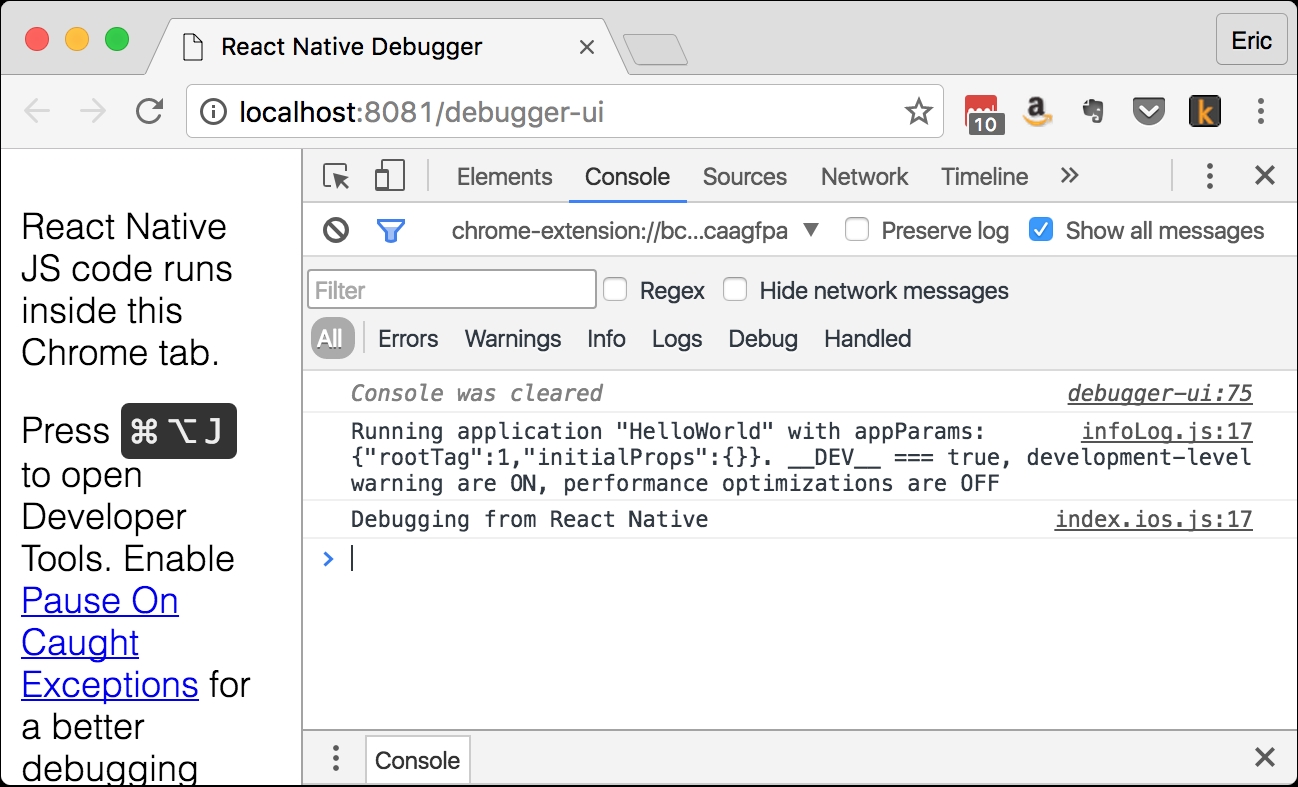Click the site info icon in address bar

[213, 112]
